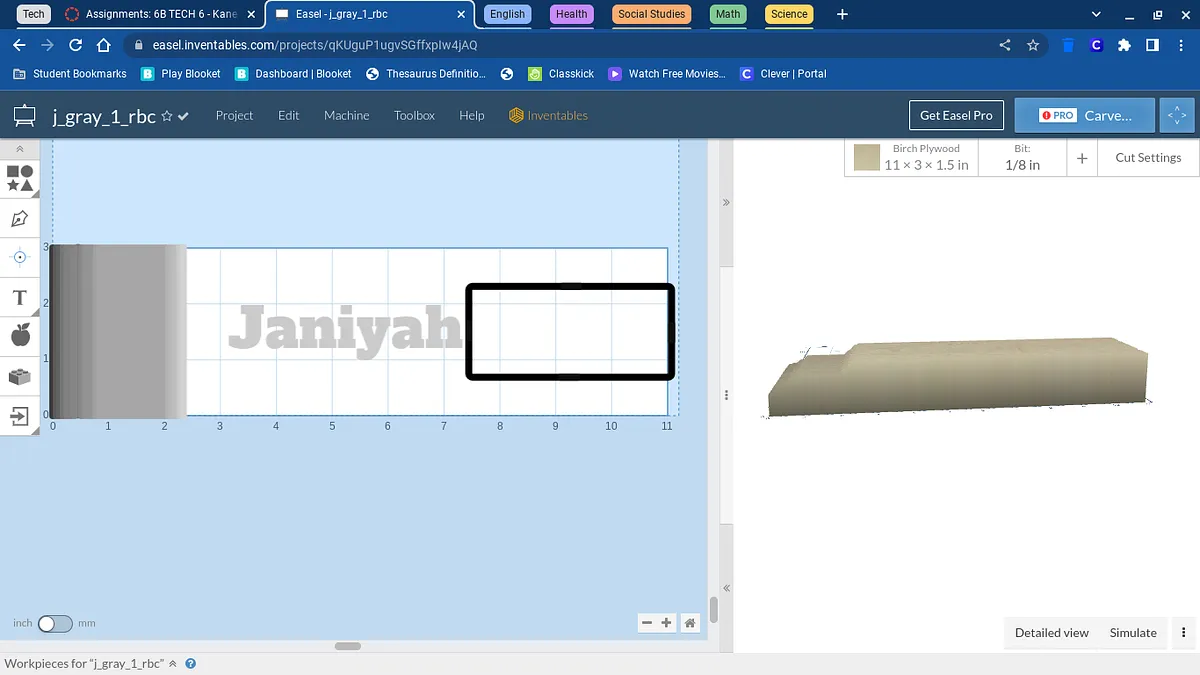
Task: Open the Machine menu
Action: 346,116
